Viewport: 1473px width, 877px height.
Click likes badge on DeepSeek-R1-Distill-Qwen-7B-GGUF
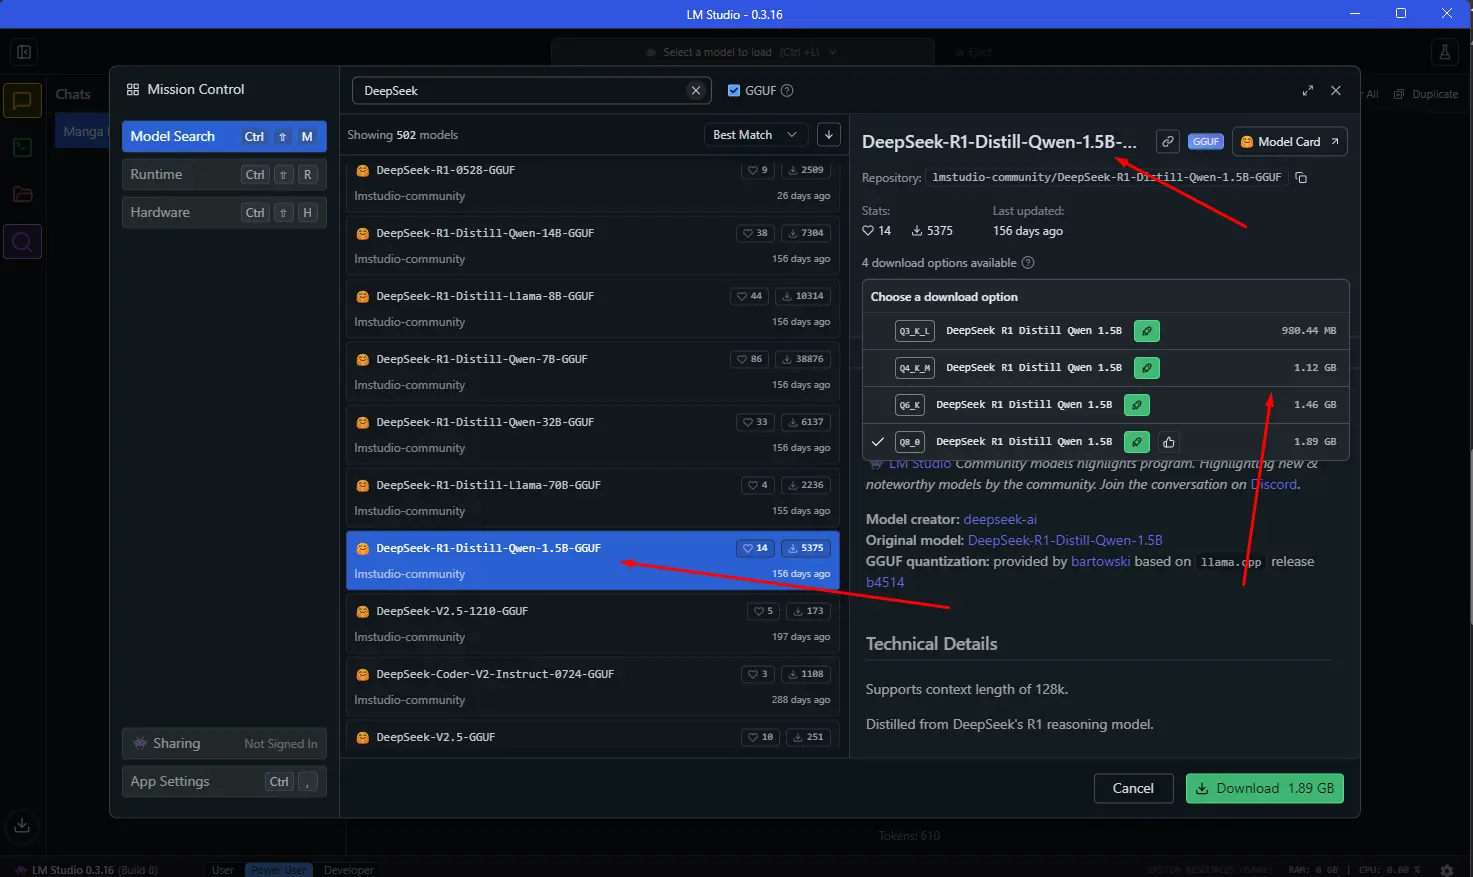coord(750,359)
